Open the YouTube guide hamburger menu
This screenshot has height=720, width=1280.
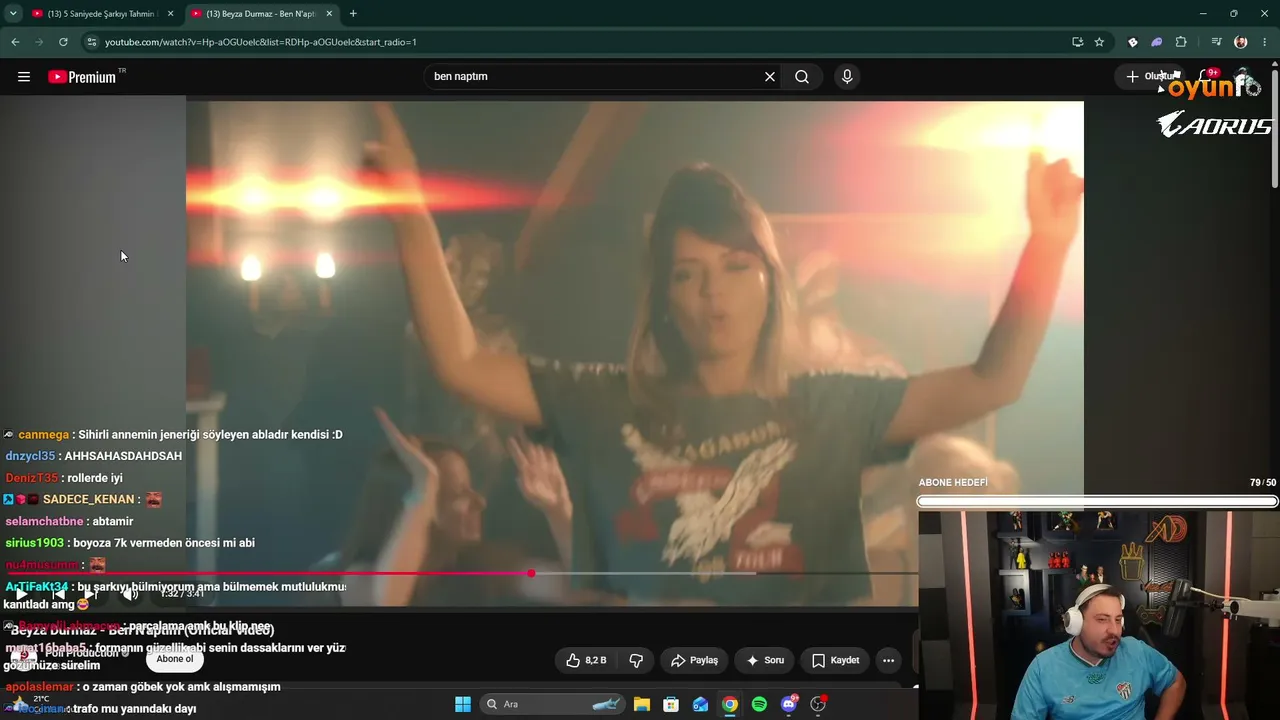24,77
